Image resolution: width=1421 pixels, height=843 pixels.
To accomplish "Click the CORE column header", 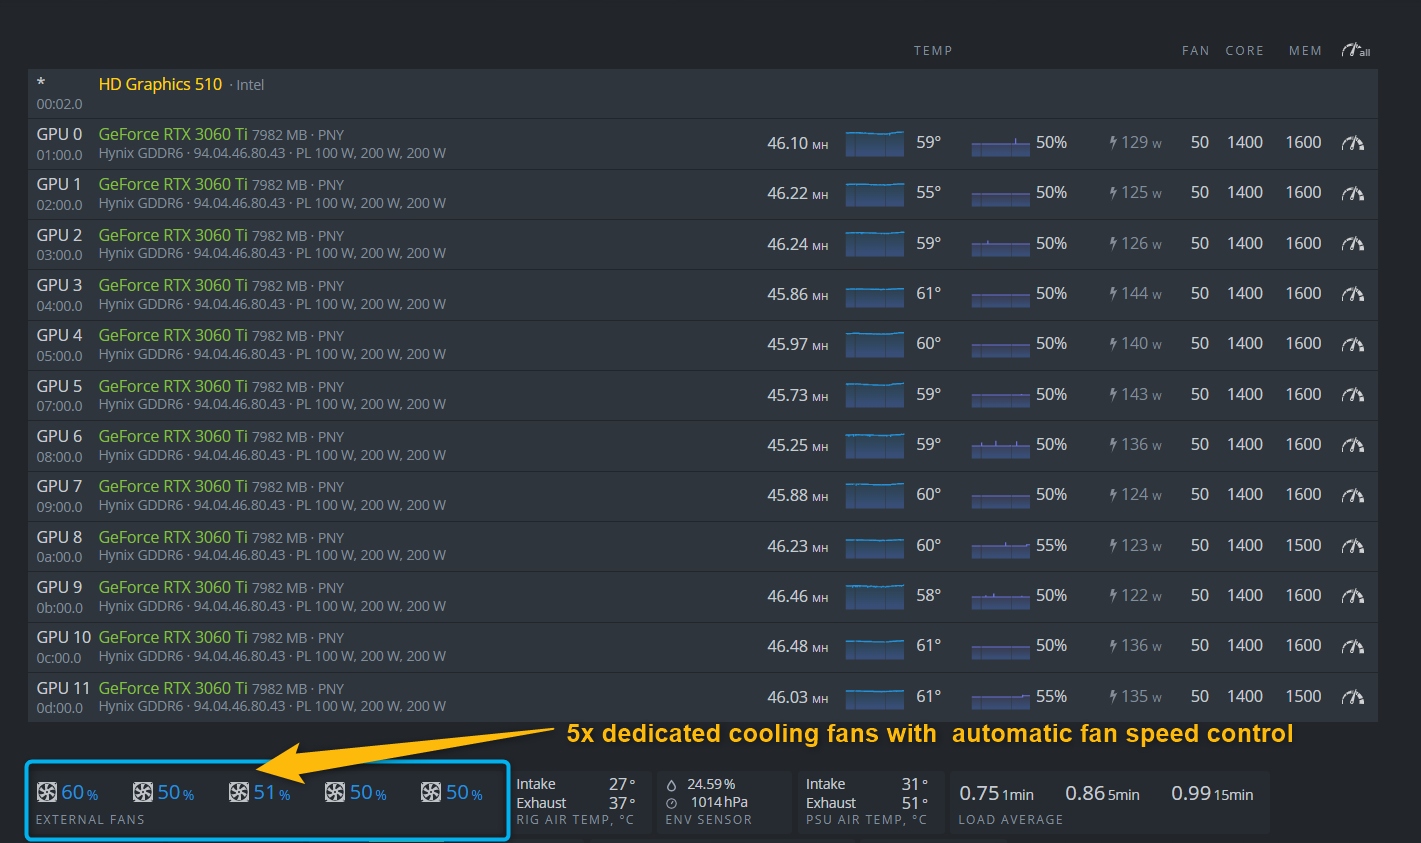I will (1244, 51).
